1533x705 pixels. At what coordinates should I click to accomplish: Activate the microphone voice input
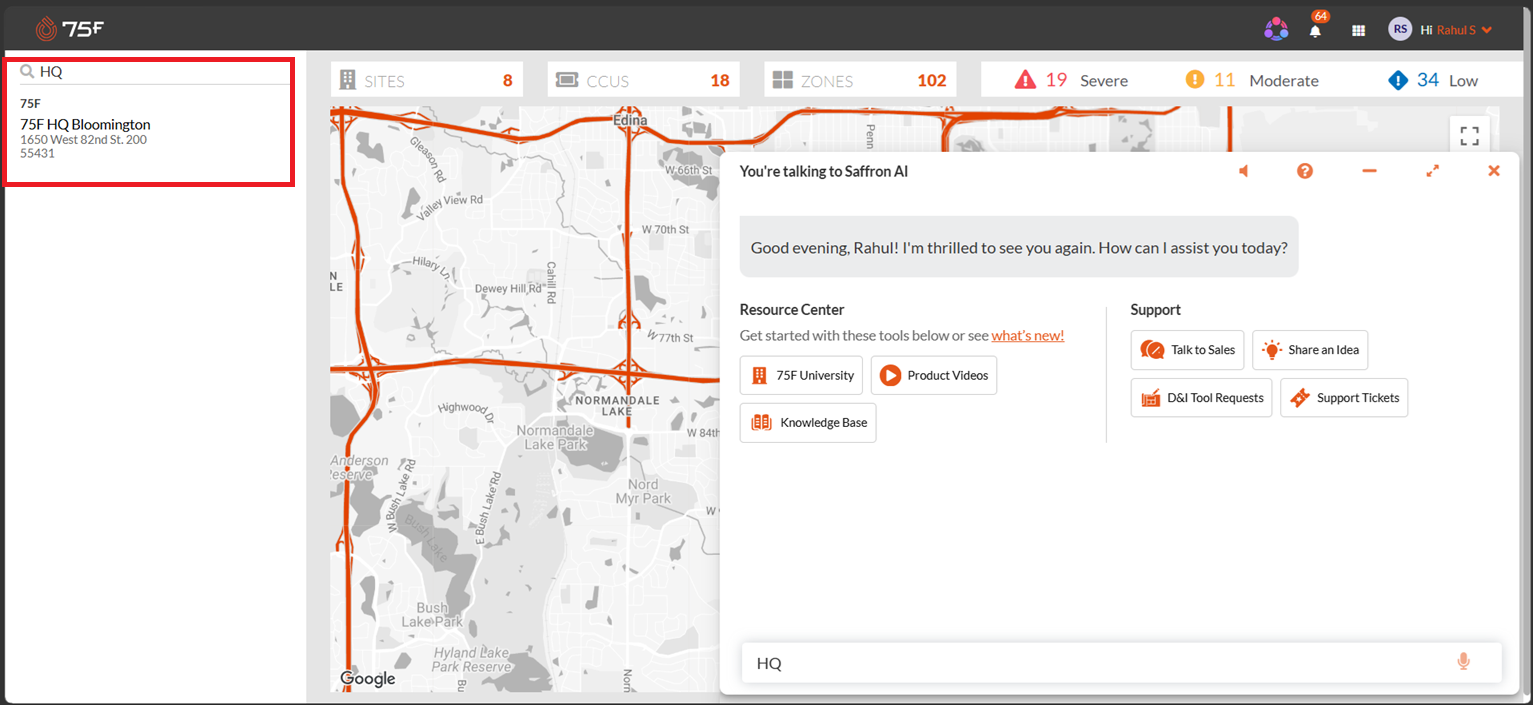pos(1464,662)
